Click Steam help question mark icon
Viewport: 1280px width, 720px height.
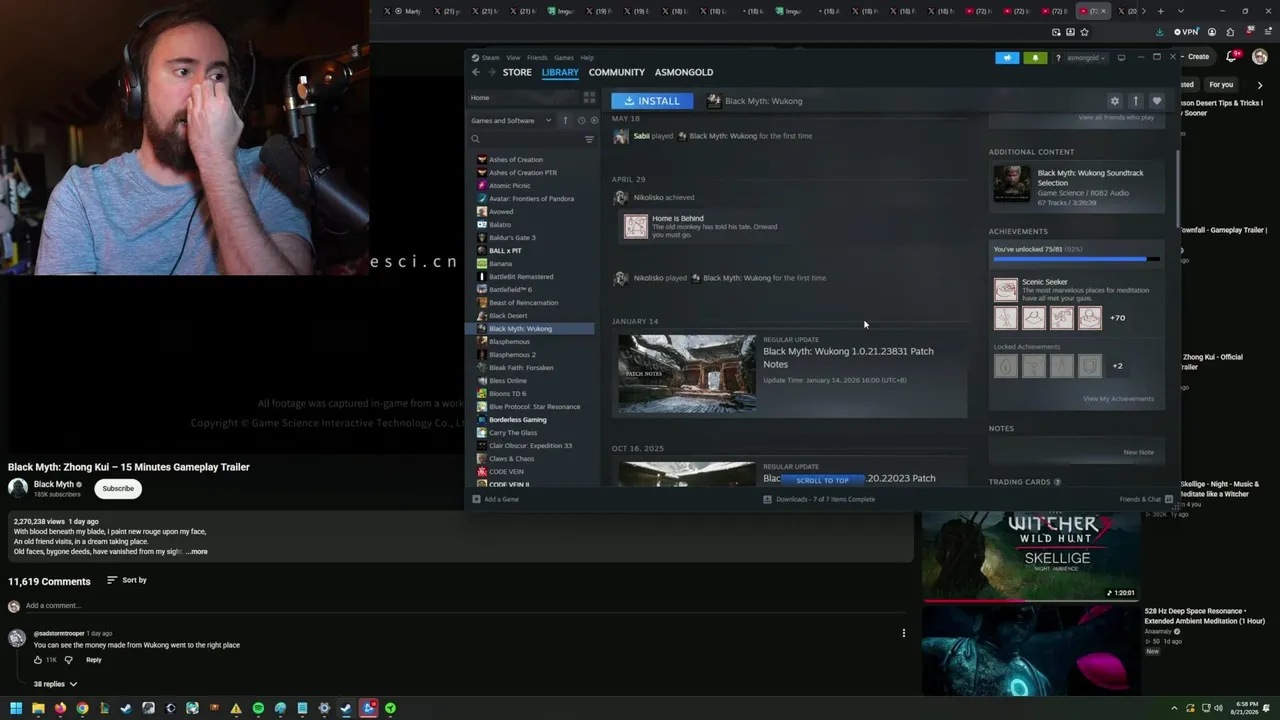tap(1058, 58)
